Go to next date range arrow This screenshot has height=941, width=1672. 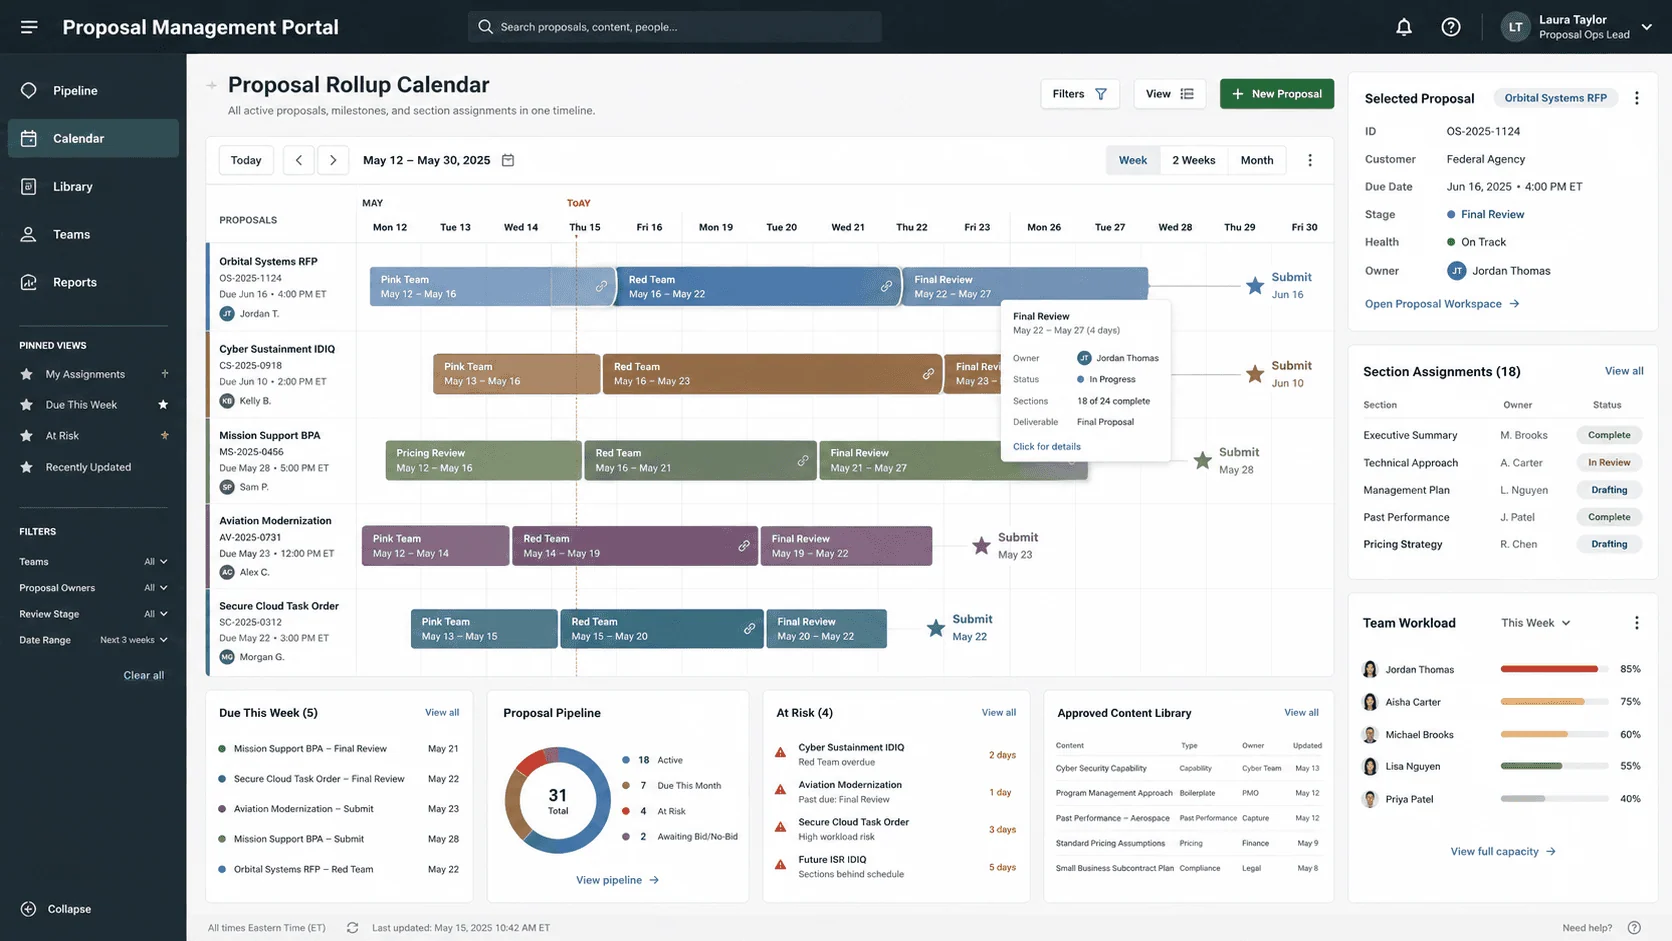point(333,160)
